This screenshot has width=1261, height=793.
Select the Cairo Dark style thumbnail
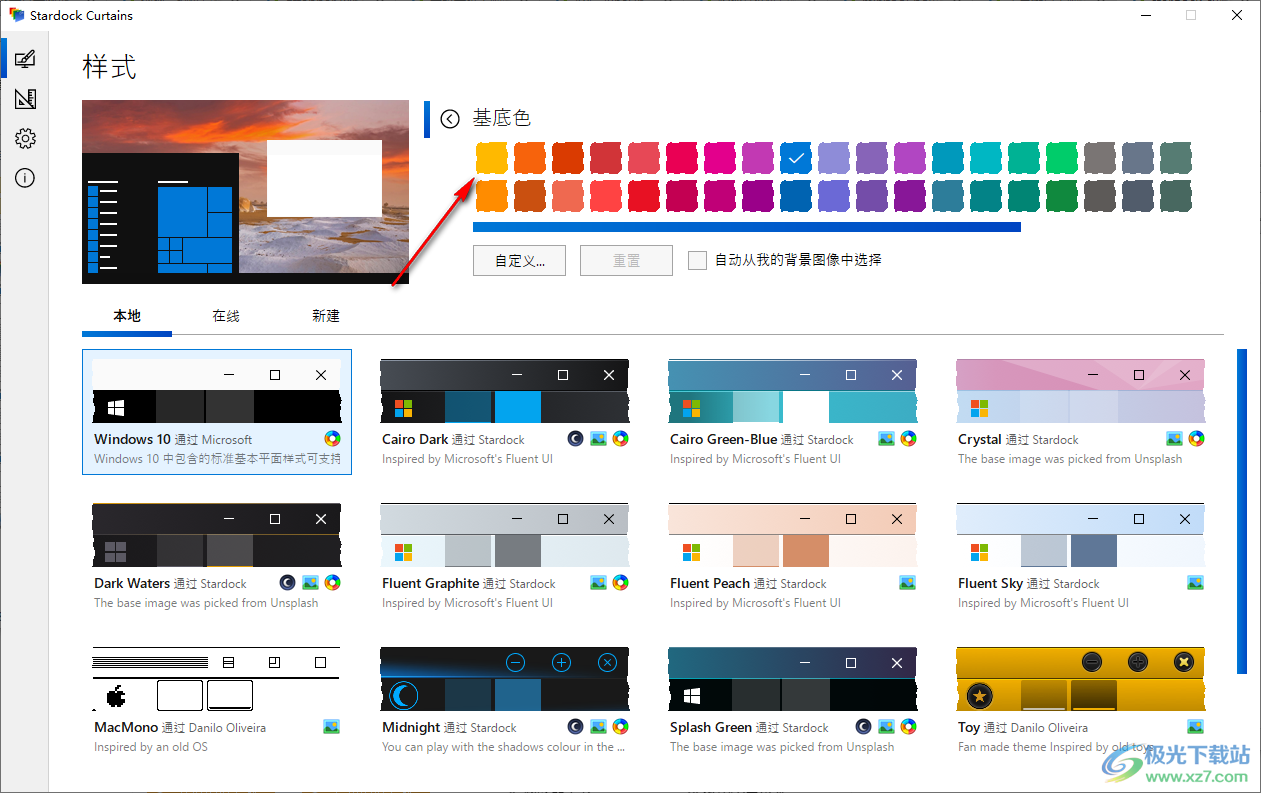click(x=504, y=390)
